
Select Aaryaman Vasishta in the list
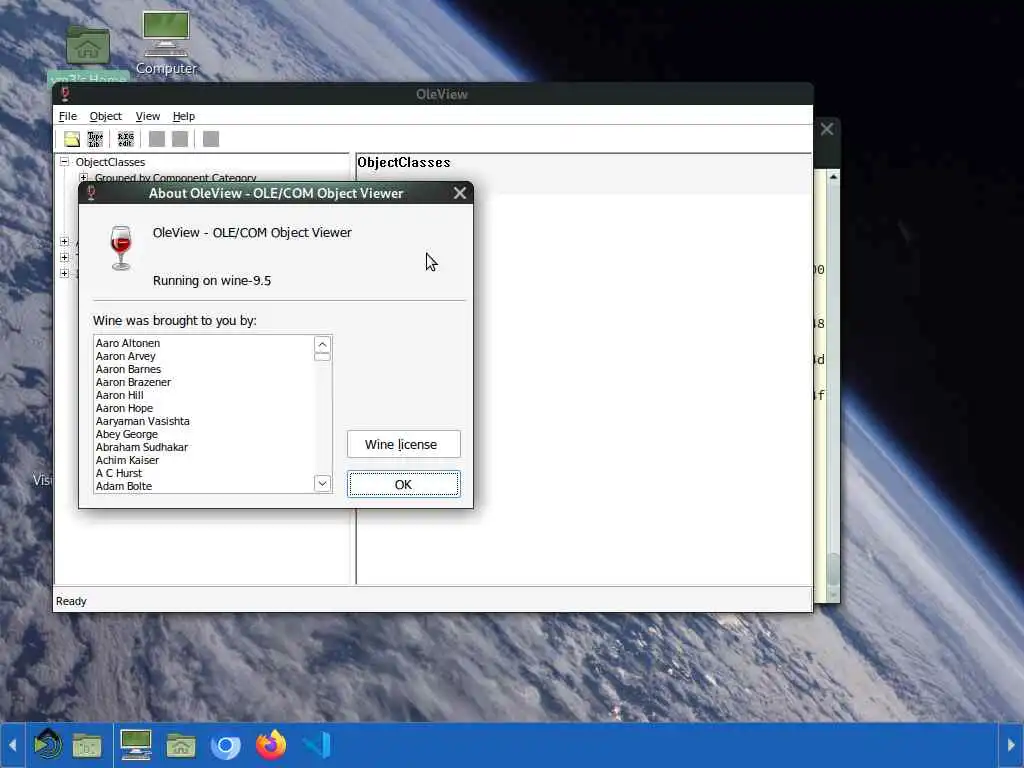[x=142, y=421]
